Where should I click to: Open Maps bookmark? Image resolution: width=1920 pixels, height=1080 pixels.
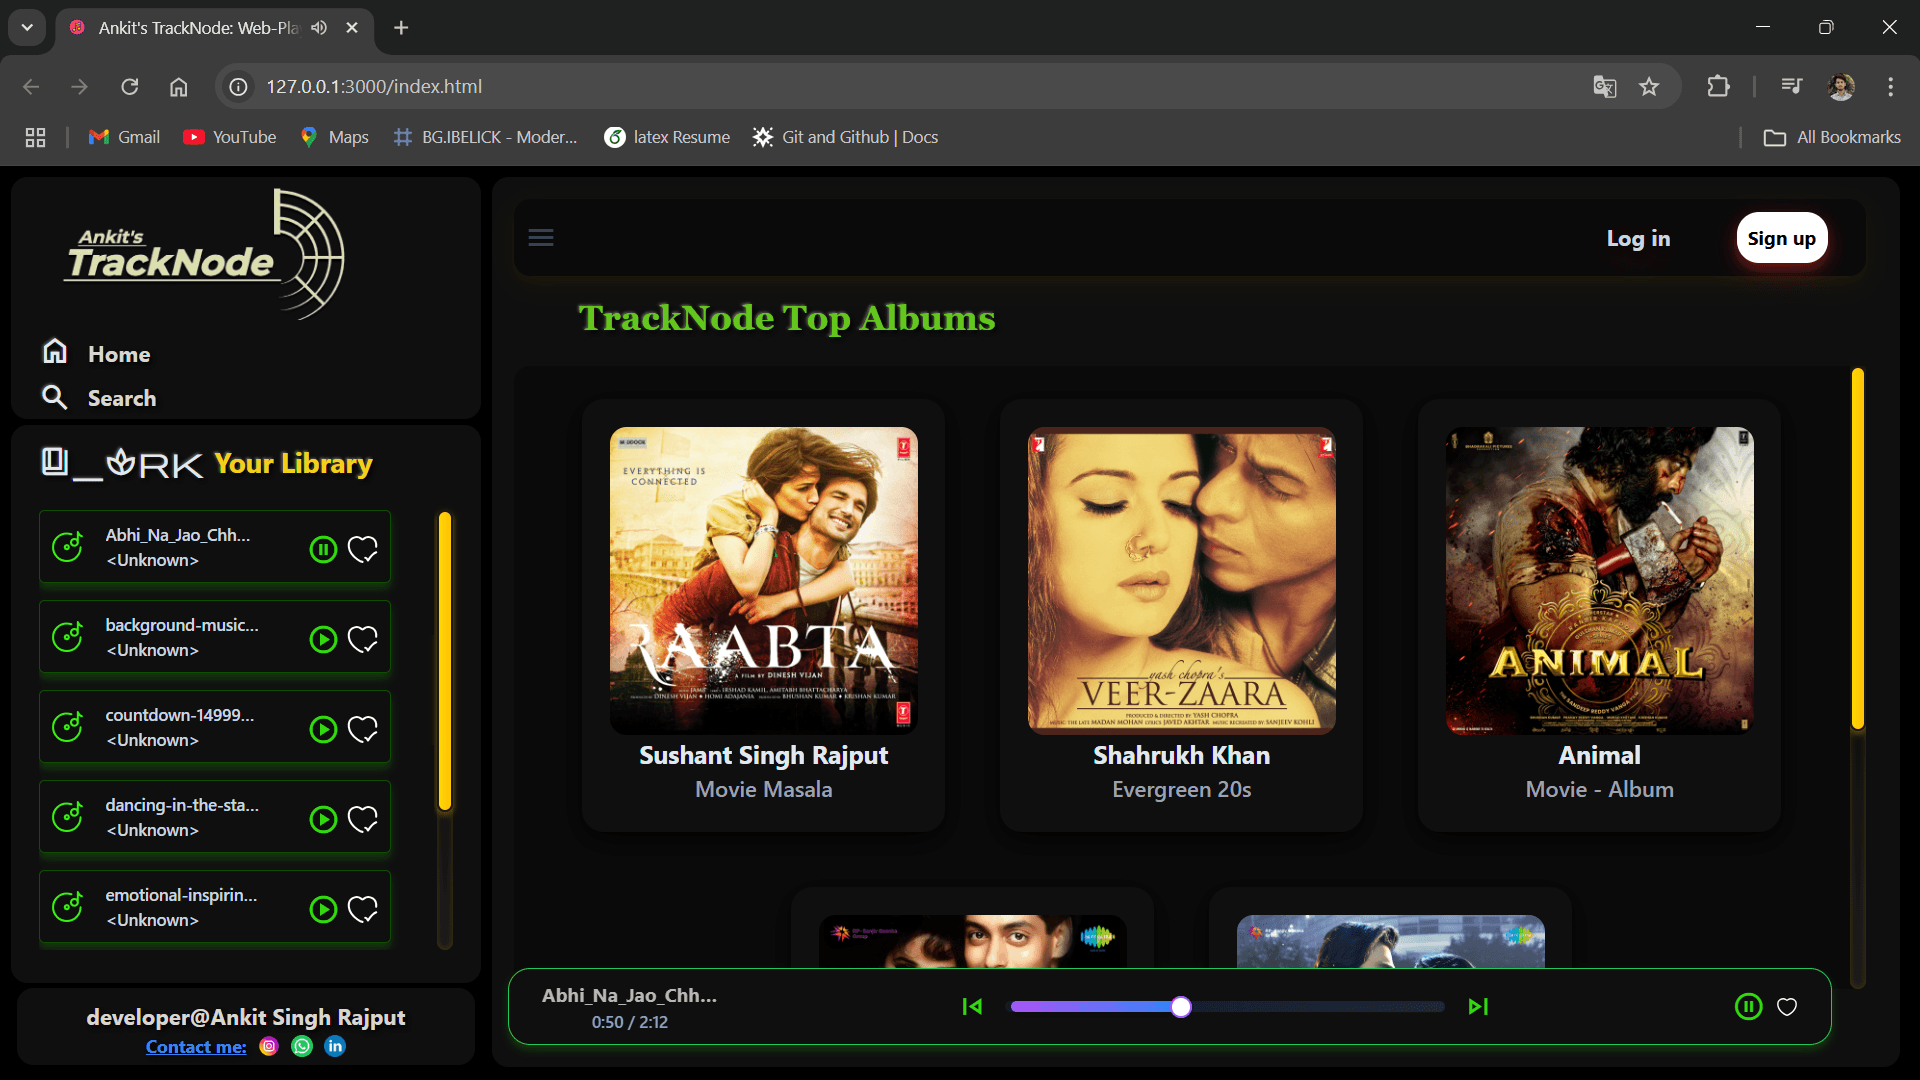[x=334, y=137]
